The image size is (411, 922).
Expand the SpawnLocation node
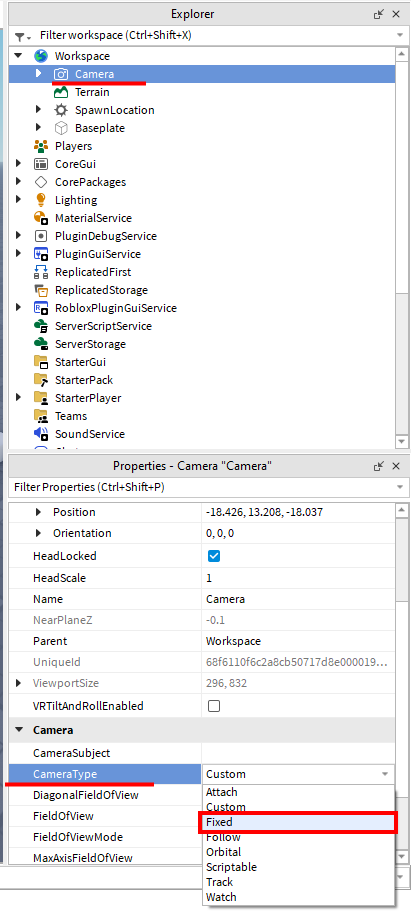click(39, 109)
